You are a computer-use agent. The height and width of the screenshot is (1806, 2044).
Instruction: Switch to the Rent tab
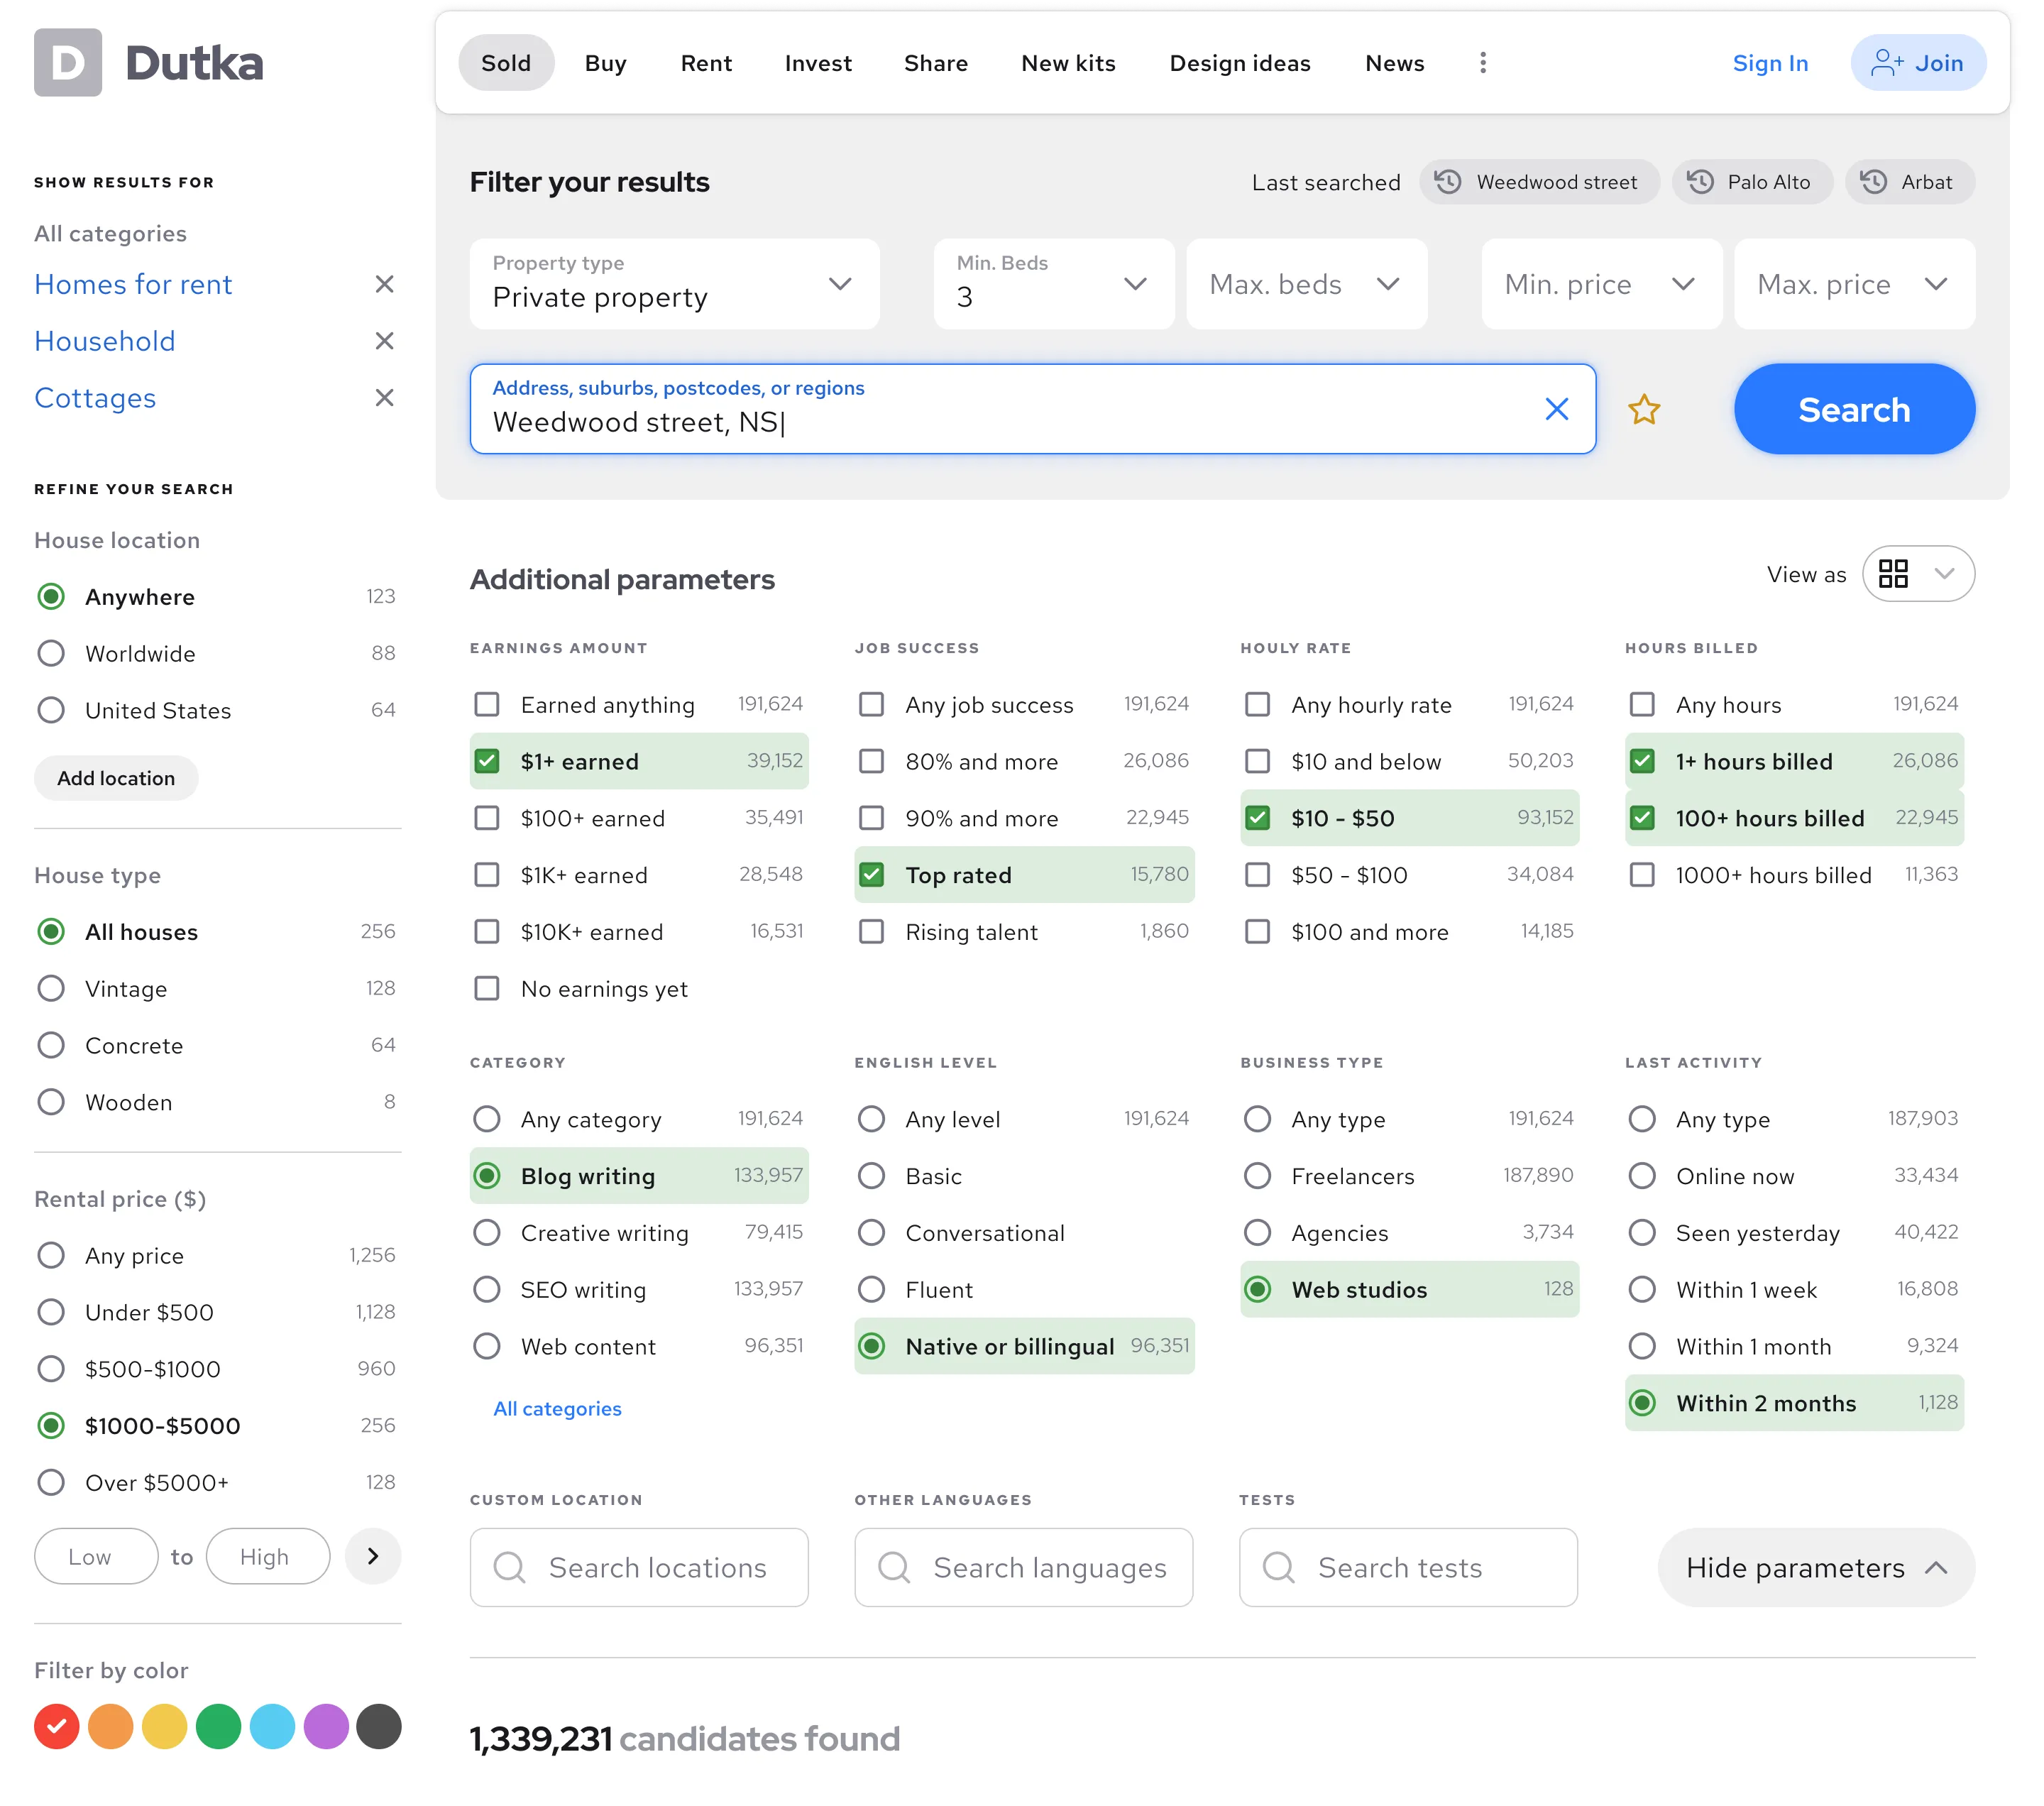pos(706,63)
